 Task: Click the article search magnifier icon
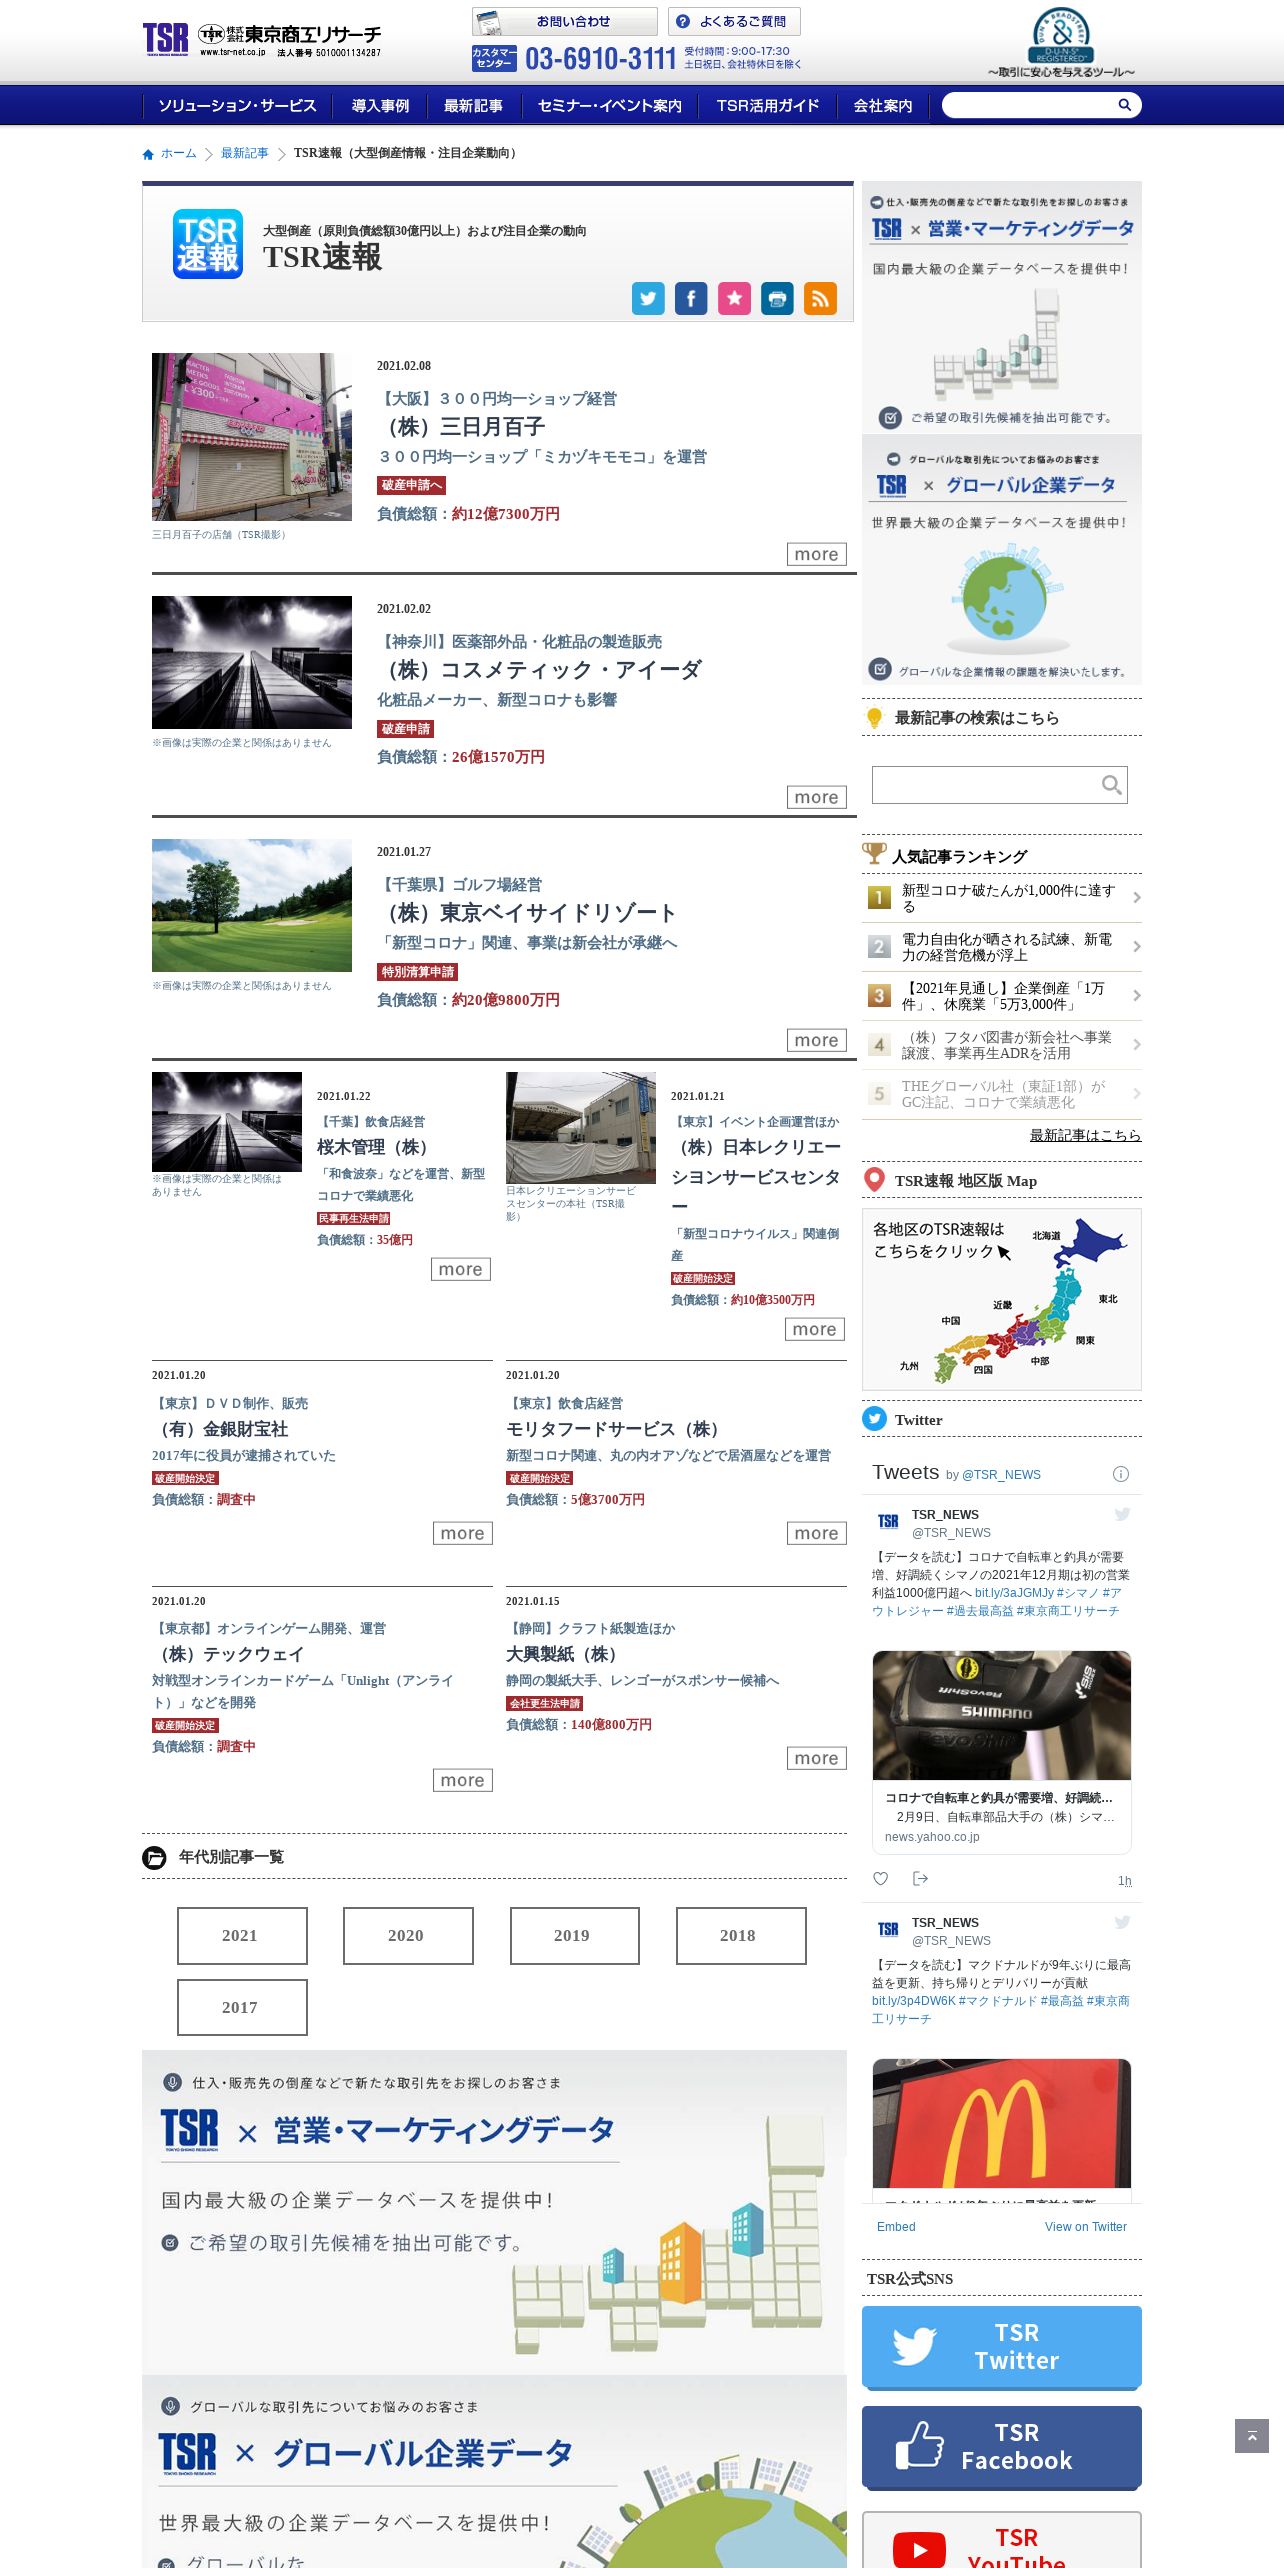1111,785
